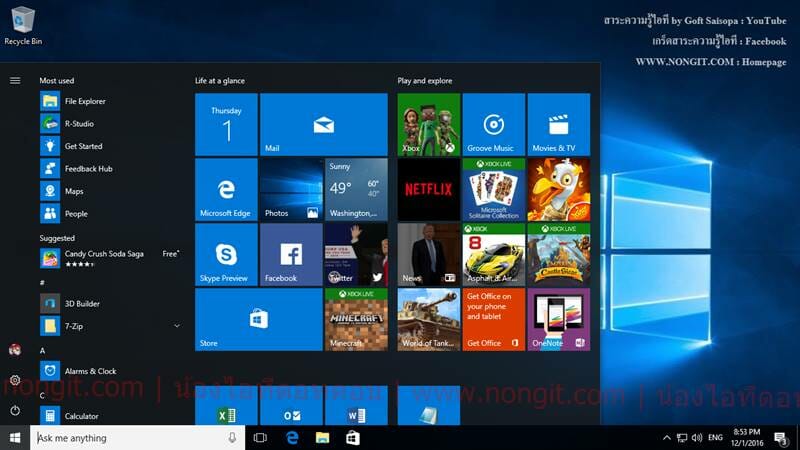
Task: Click the Power button in Start
Action: click(15, 411)
